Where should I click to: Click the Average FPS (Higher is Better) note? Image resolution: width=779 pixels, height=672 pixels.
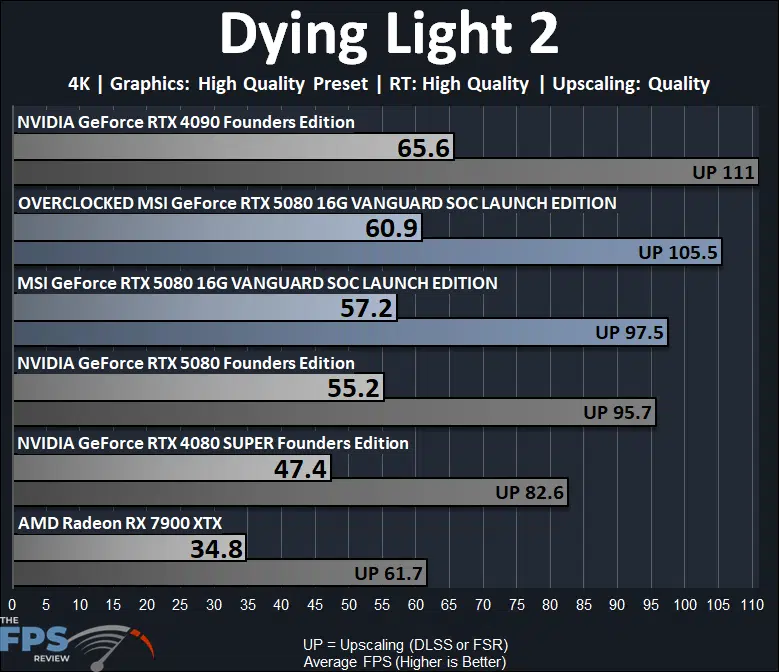pyautogui.click(x=405, y=662)
